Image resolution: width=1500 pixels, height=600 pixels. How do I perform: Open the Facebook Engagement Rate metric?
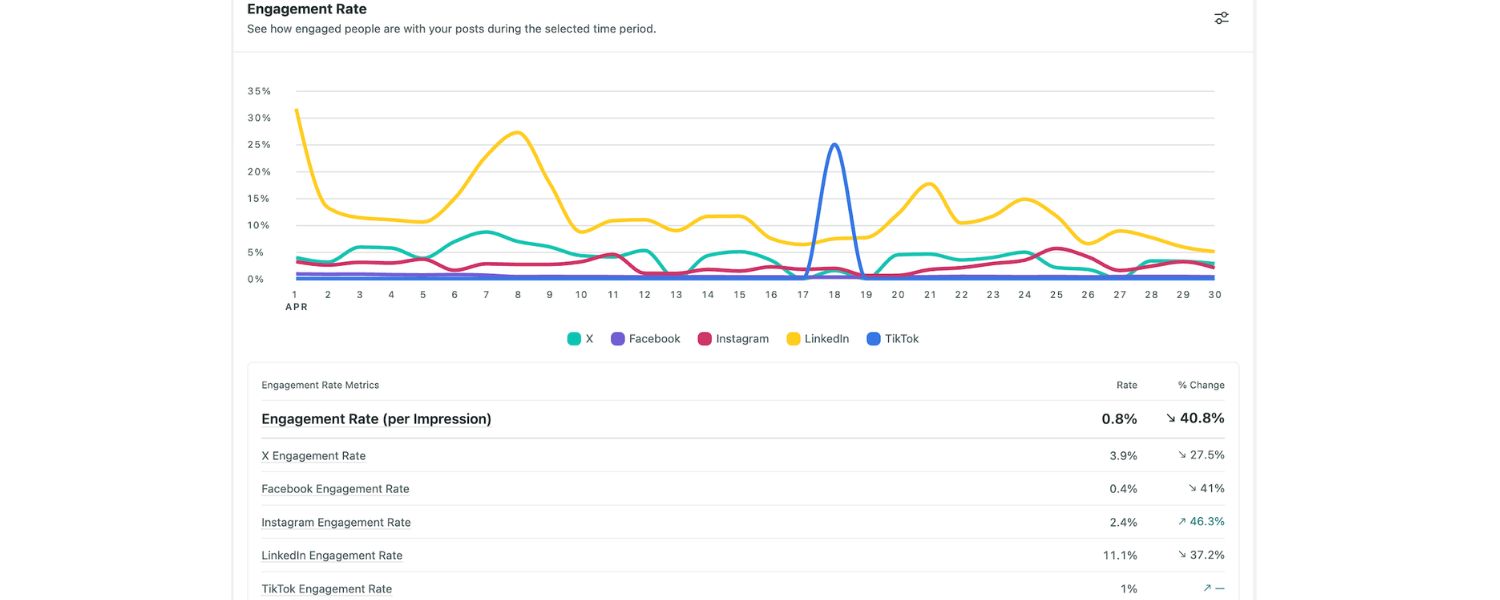pos(335,489)
